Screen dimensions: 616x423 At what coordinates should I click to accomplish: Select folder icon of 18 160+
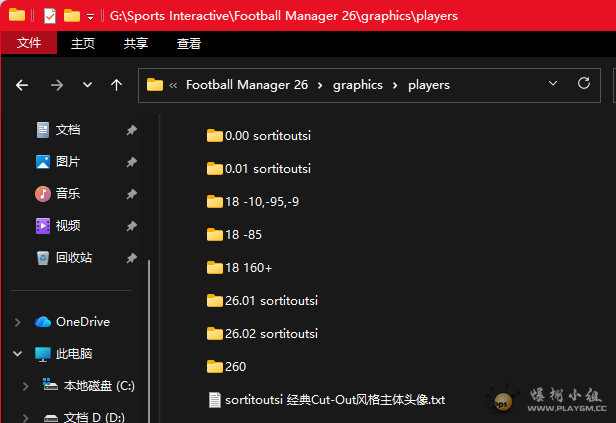coord(214,267)
